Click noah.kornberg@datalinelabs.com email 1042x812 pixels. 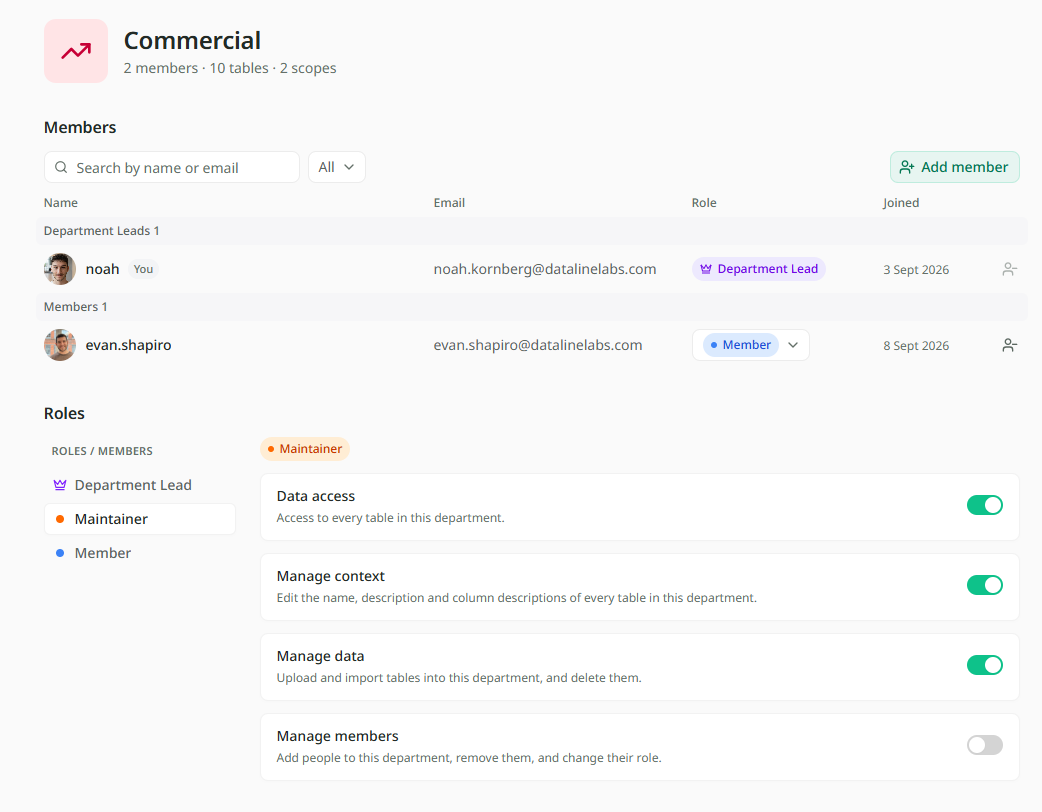(x=545, y=269)
